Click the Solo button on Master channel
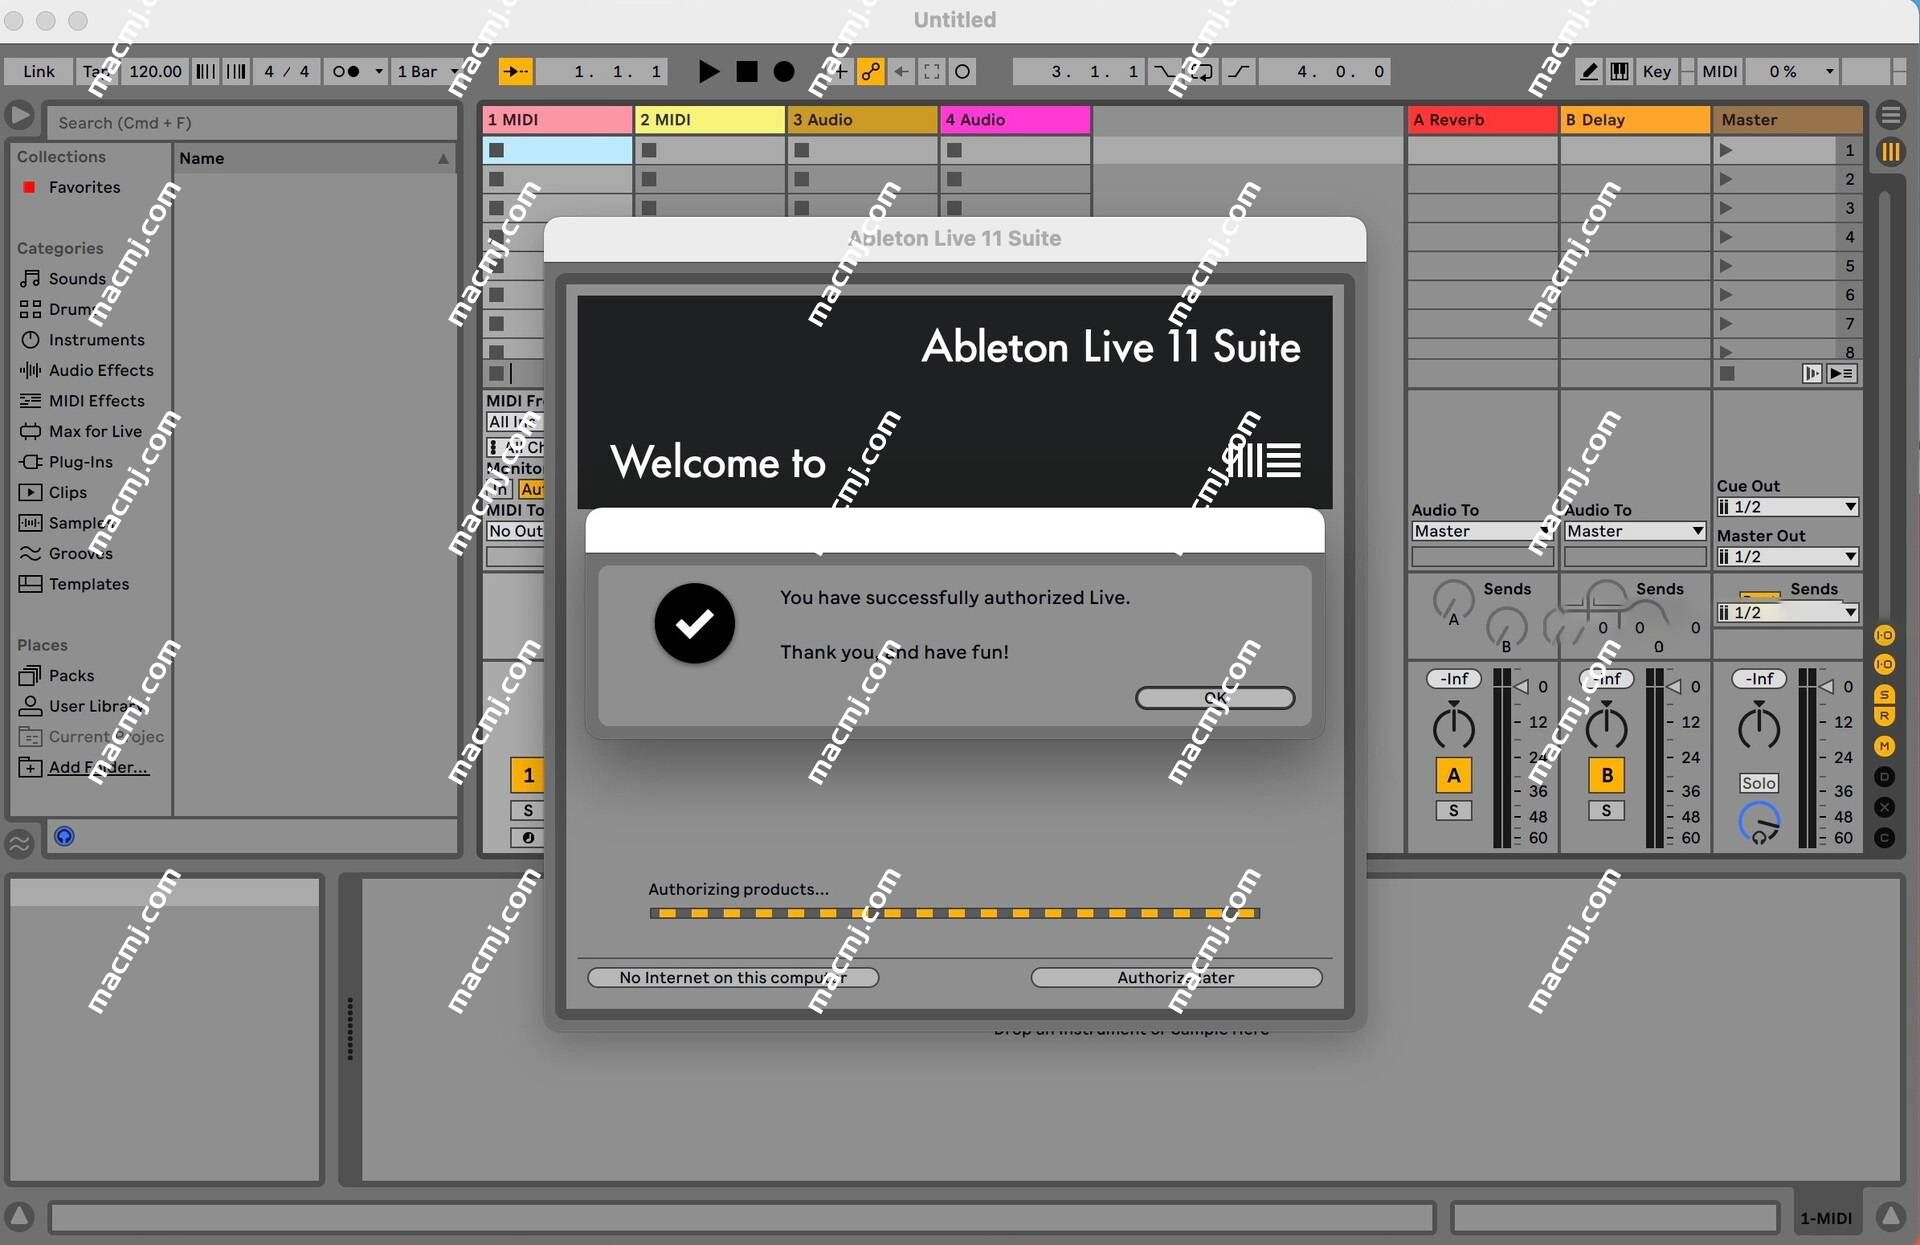1920x1245 pixels. 1759,782
